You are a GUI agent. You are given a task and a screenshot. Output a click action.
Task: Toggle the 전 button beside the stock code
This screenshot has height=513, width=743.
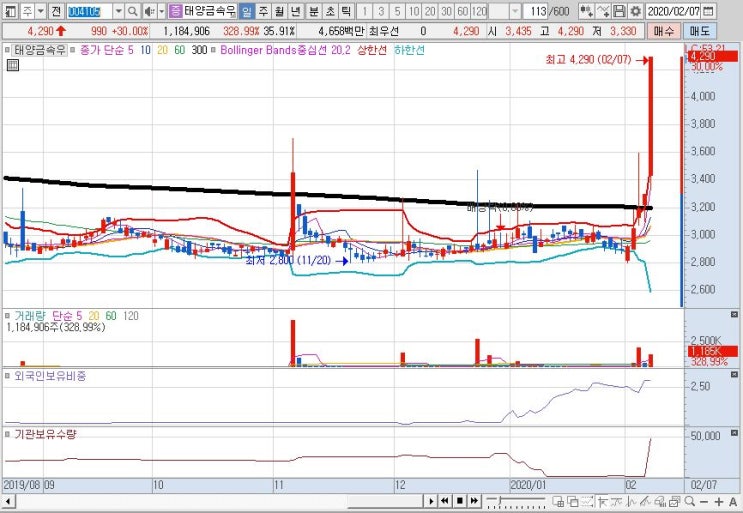(56, 11)
